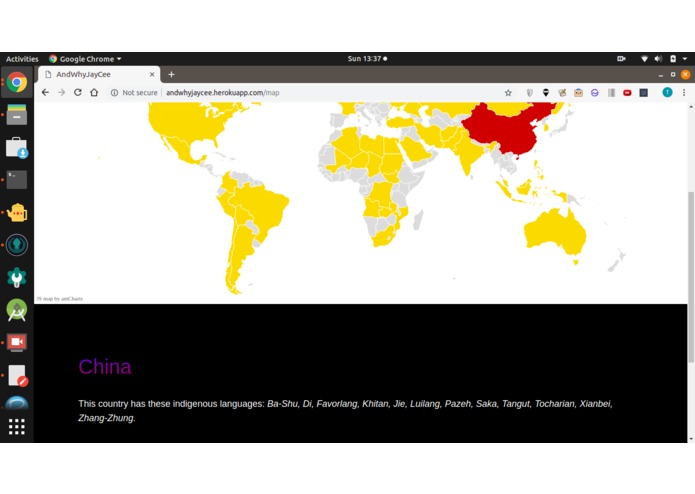695x494 pixels.
Task: Click the language name Xianbei
Action: coord(595,404)
